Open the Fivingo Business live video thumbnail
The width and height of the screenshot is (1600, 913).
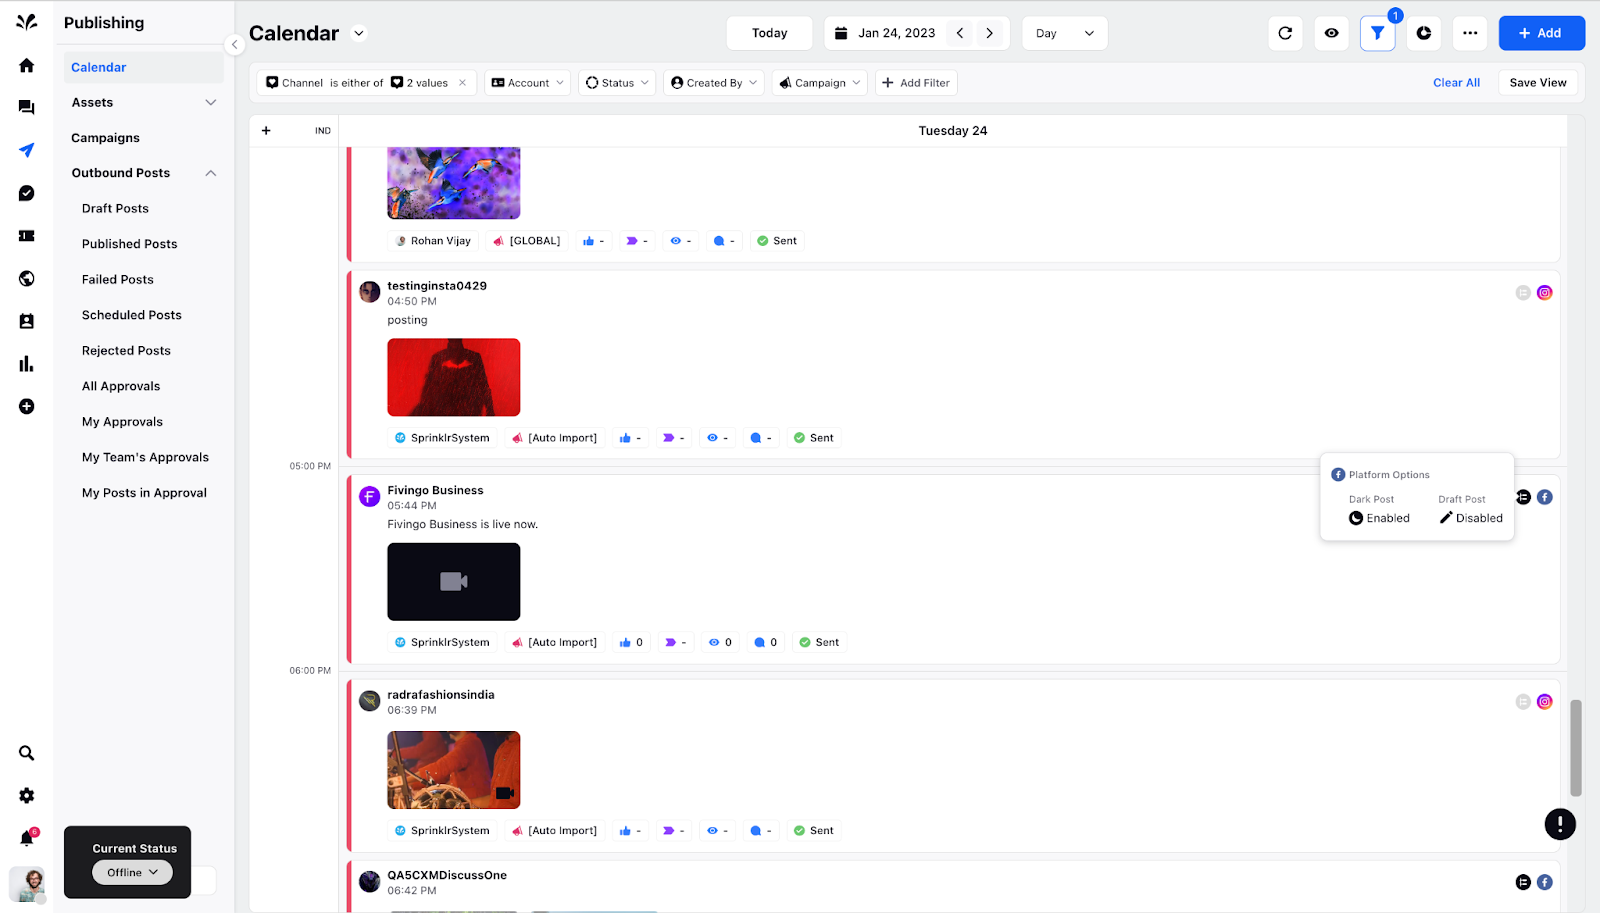point(454,582)
